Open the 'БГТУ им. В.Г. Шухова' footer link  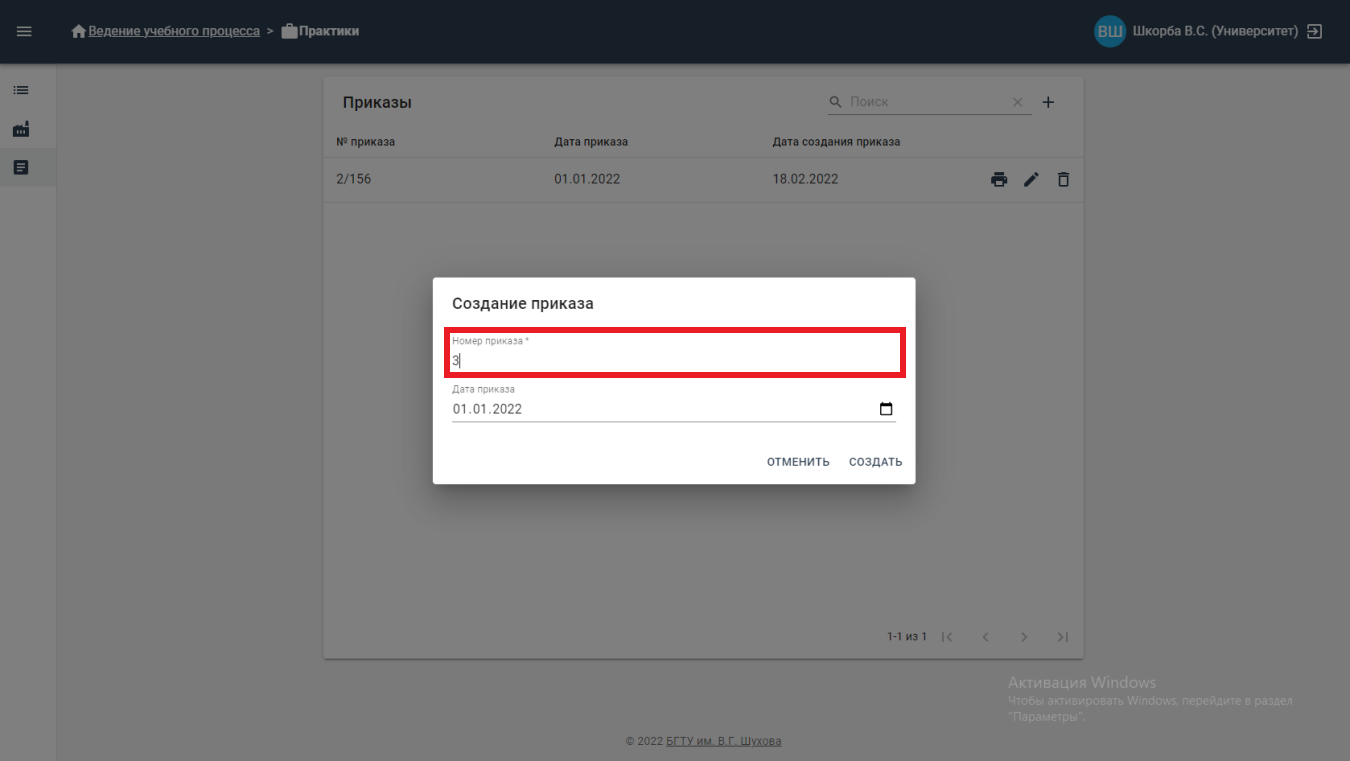(x=724, y=741)
